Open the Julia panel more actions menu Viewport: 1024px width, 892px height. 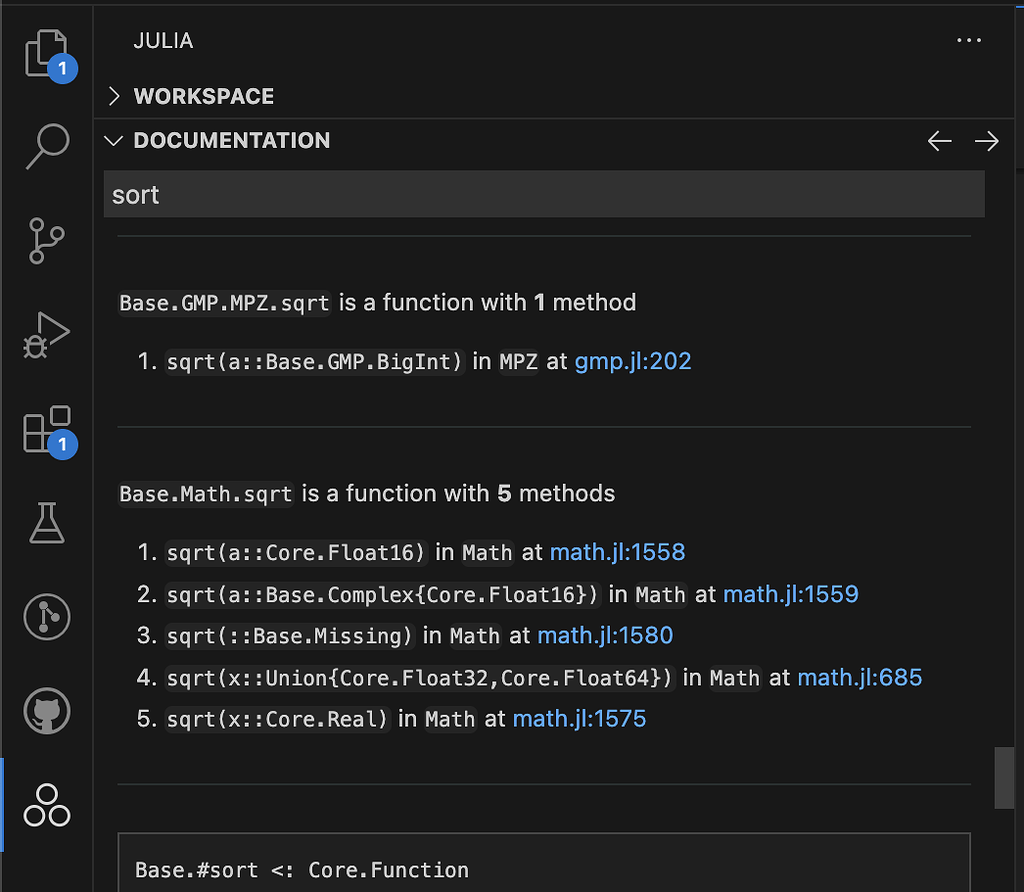(x=968, y=40)
